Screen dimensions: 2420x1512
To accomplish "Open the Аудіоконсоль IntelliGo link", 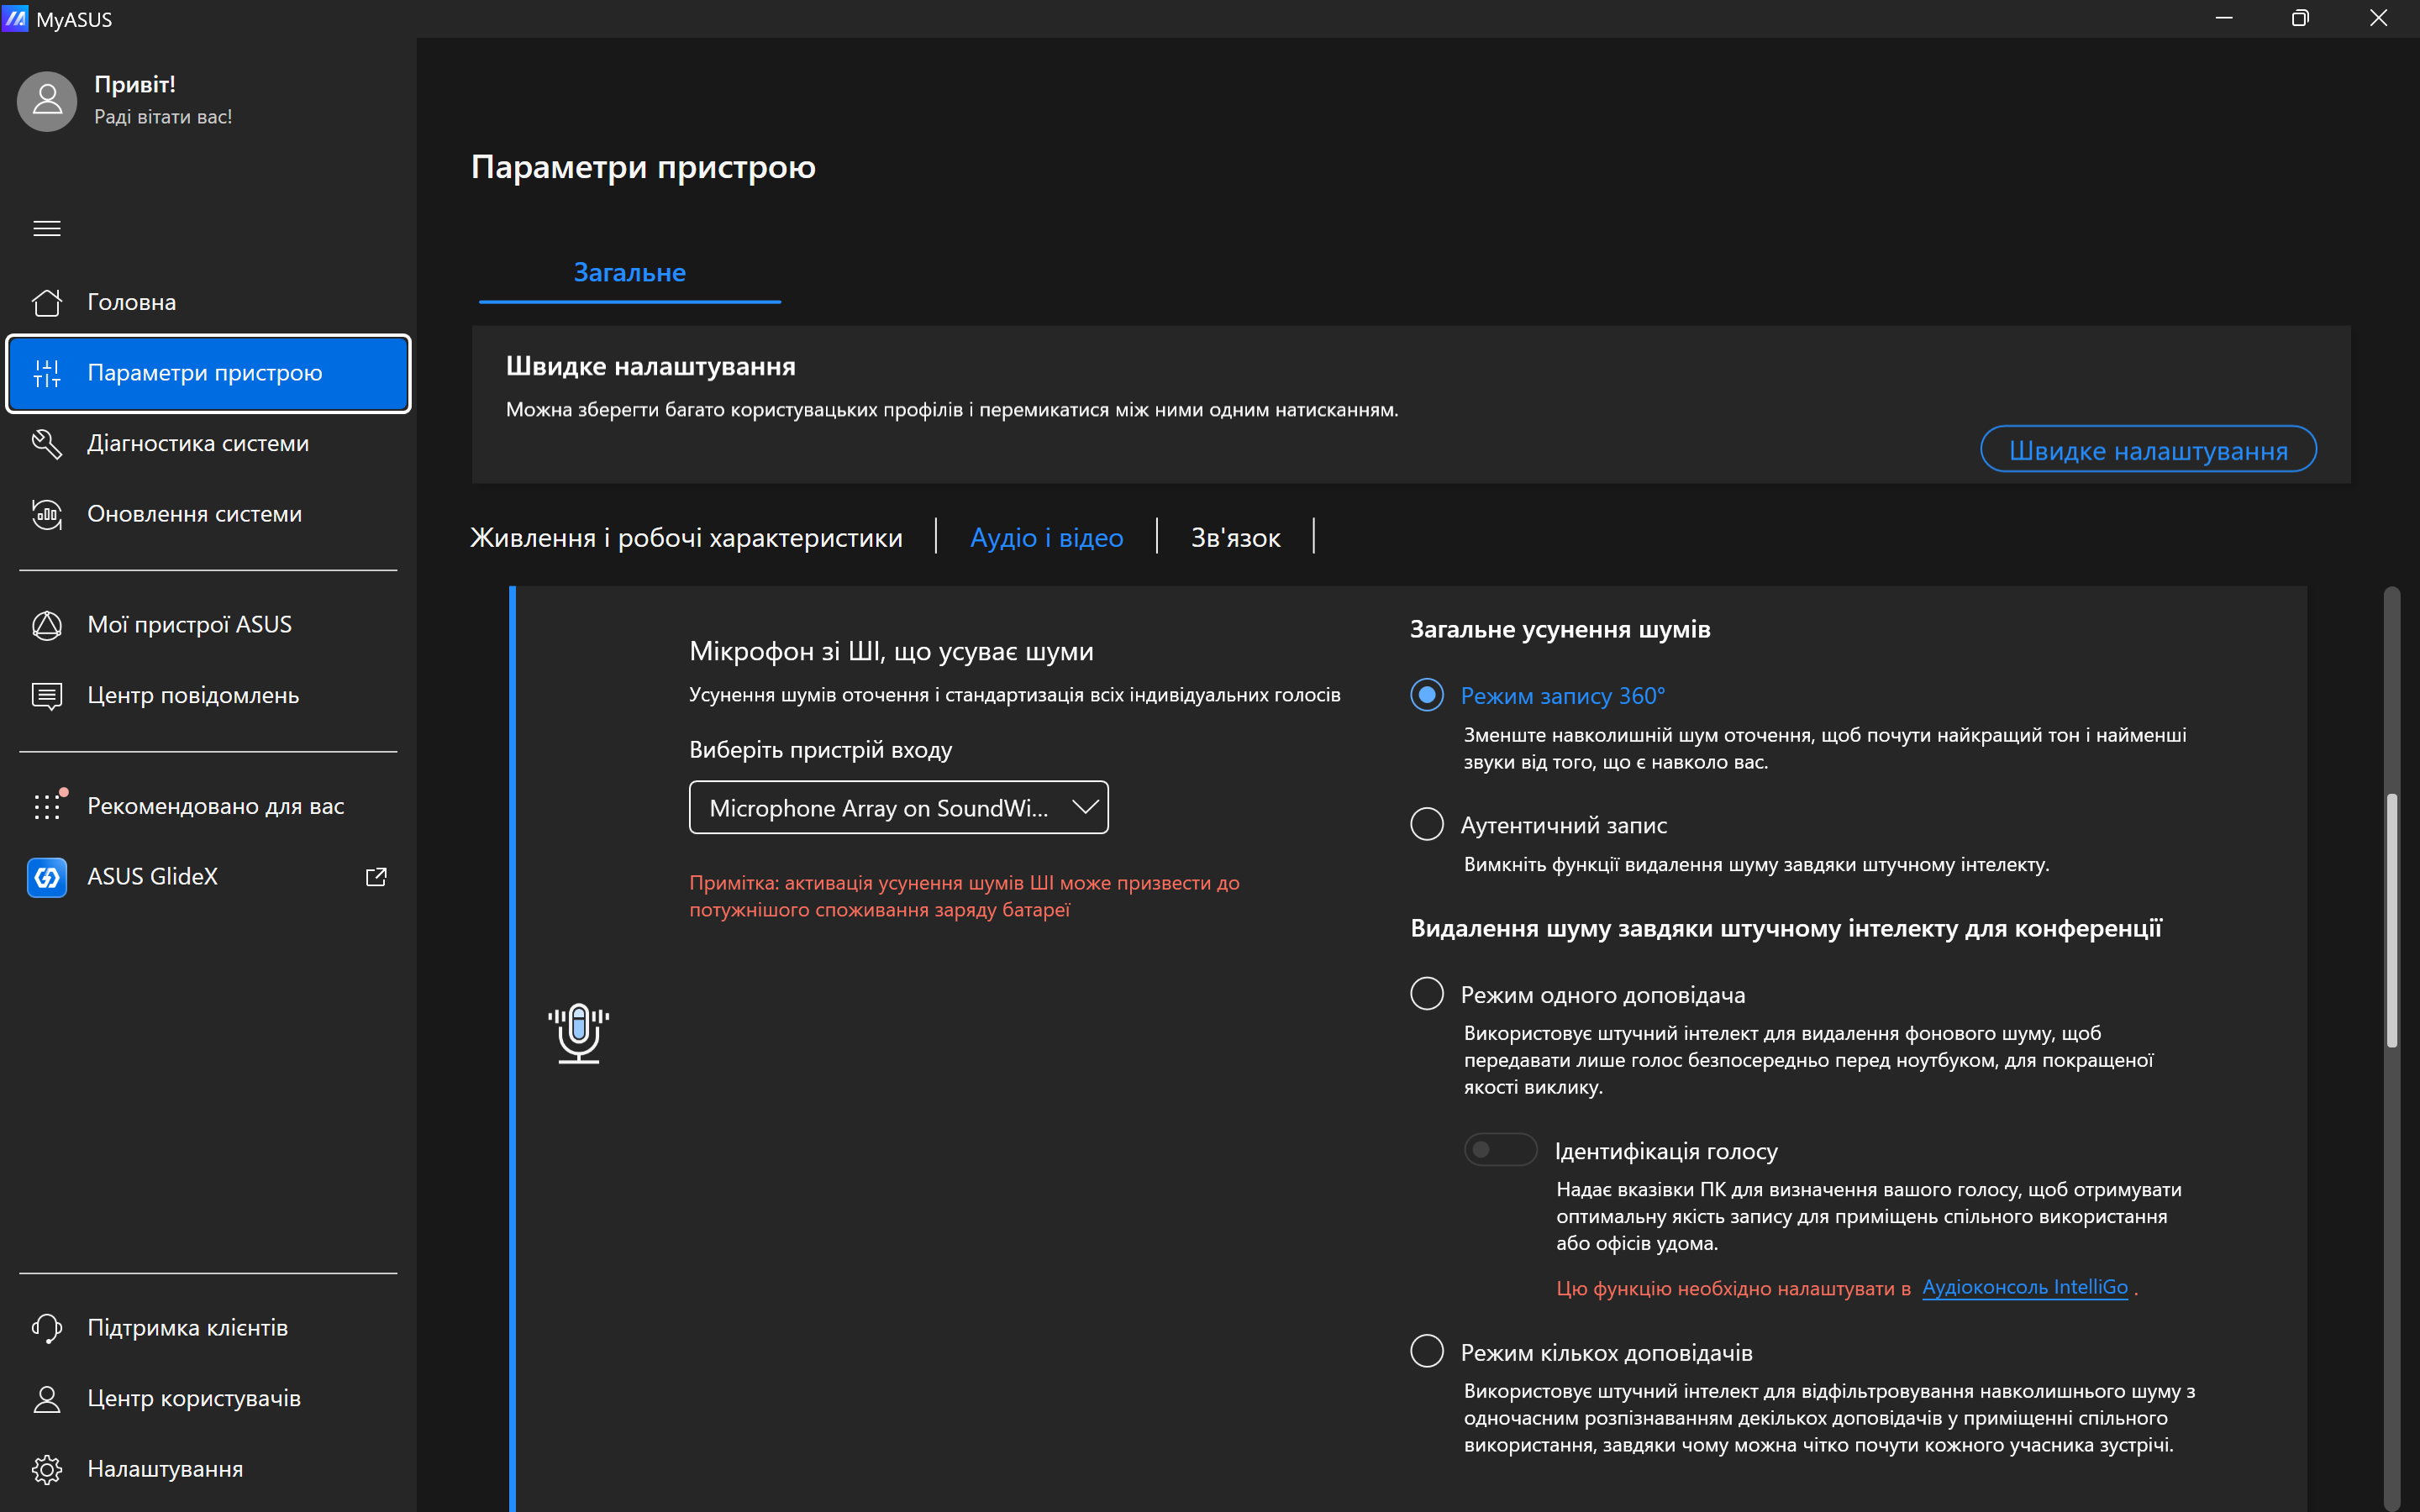I will coord(2025,1287).
